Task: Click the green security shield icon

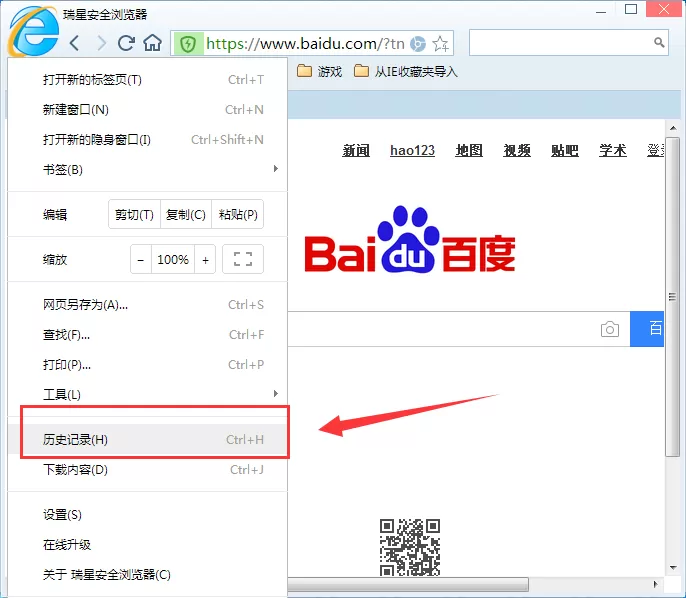Action: pyautogui.click(x=188, y=43)
